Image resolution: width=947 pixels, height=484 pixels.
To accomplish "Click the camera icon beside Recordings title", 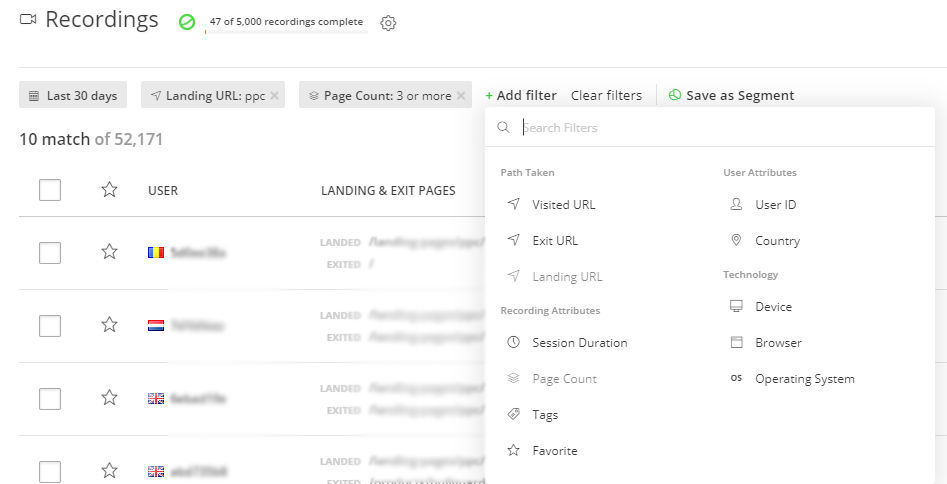I will pos(28,19).
